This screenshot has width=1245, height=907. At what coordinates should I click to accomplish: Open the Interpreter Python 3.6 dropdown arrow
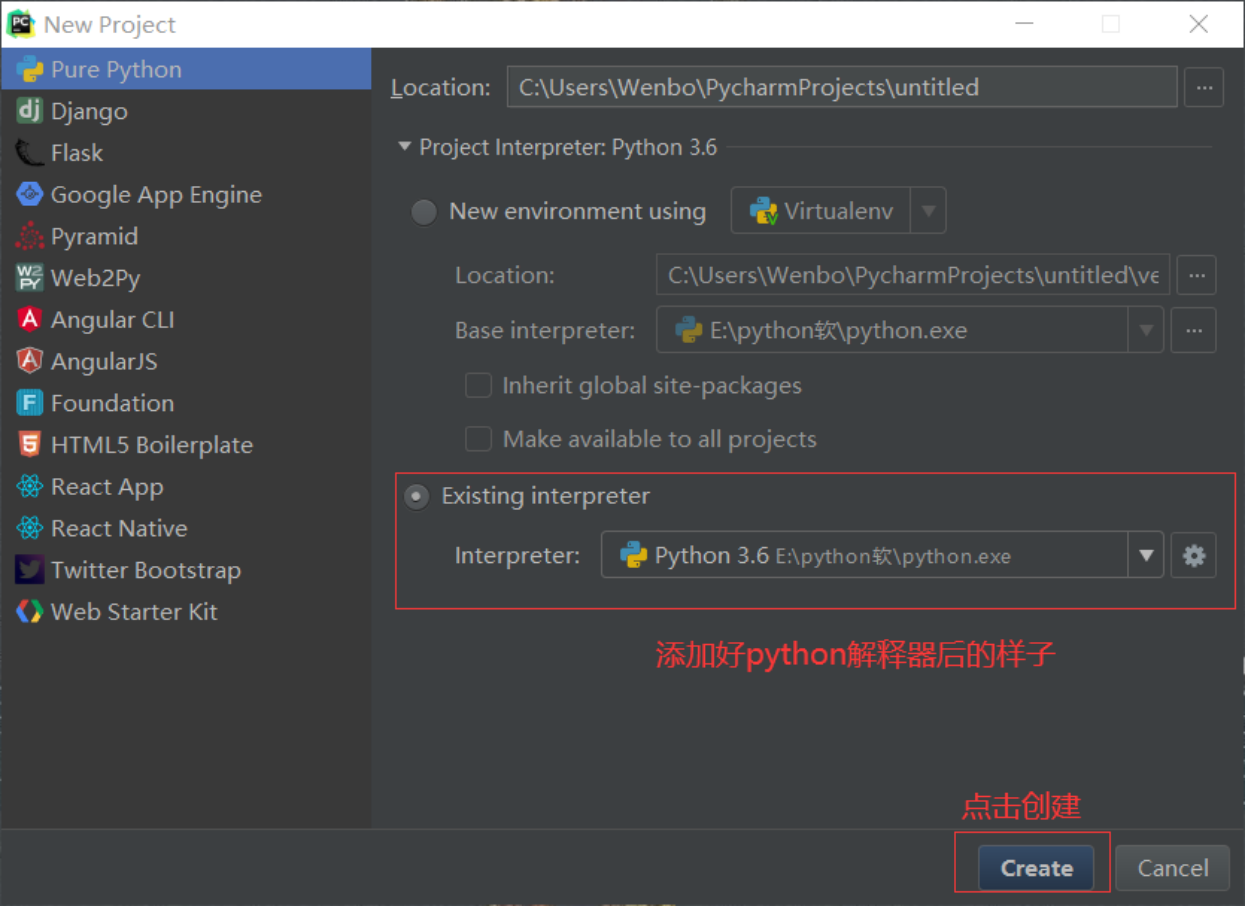tap(1146, 555)
